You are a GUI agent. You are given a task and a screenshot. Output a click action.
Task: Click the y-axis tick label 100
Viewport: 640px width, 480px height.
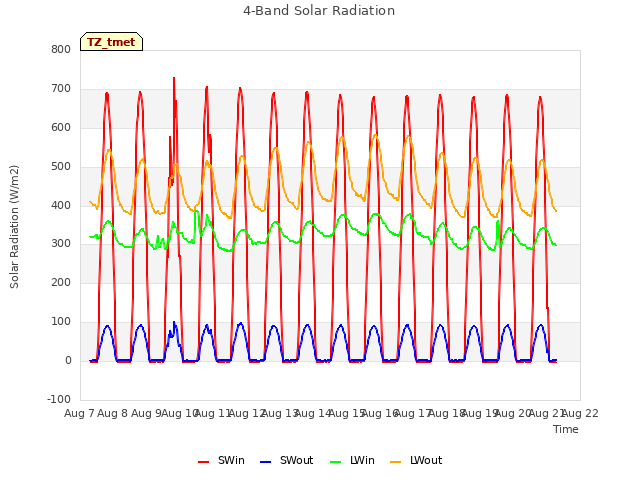[x=61, y=322]
